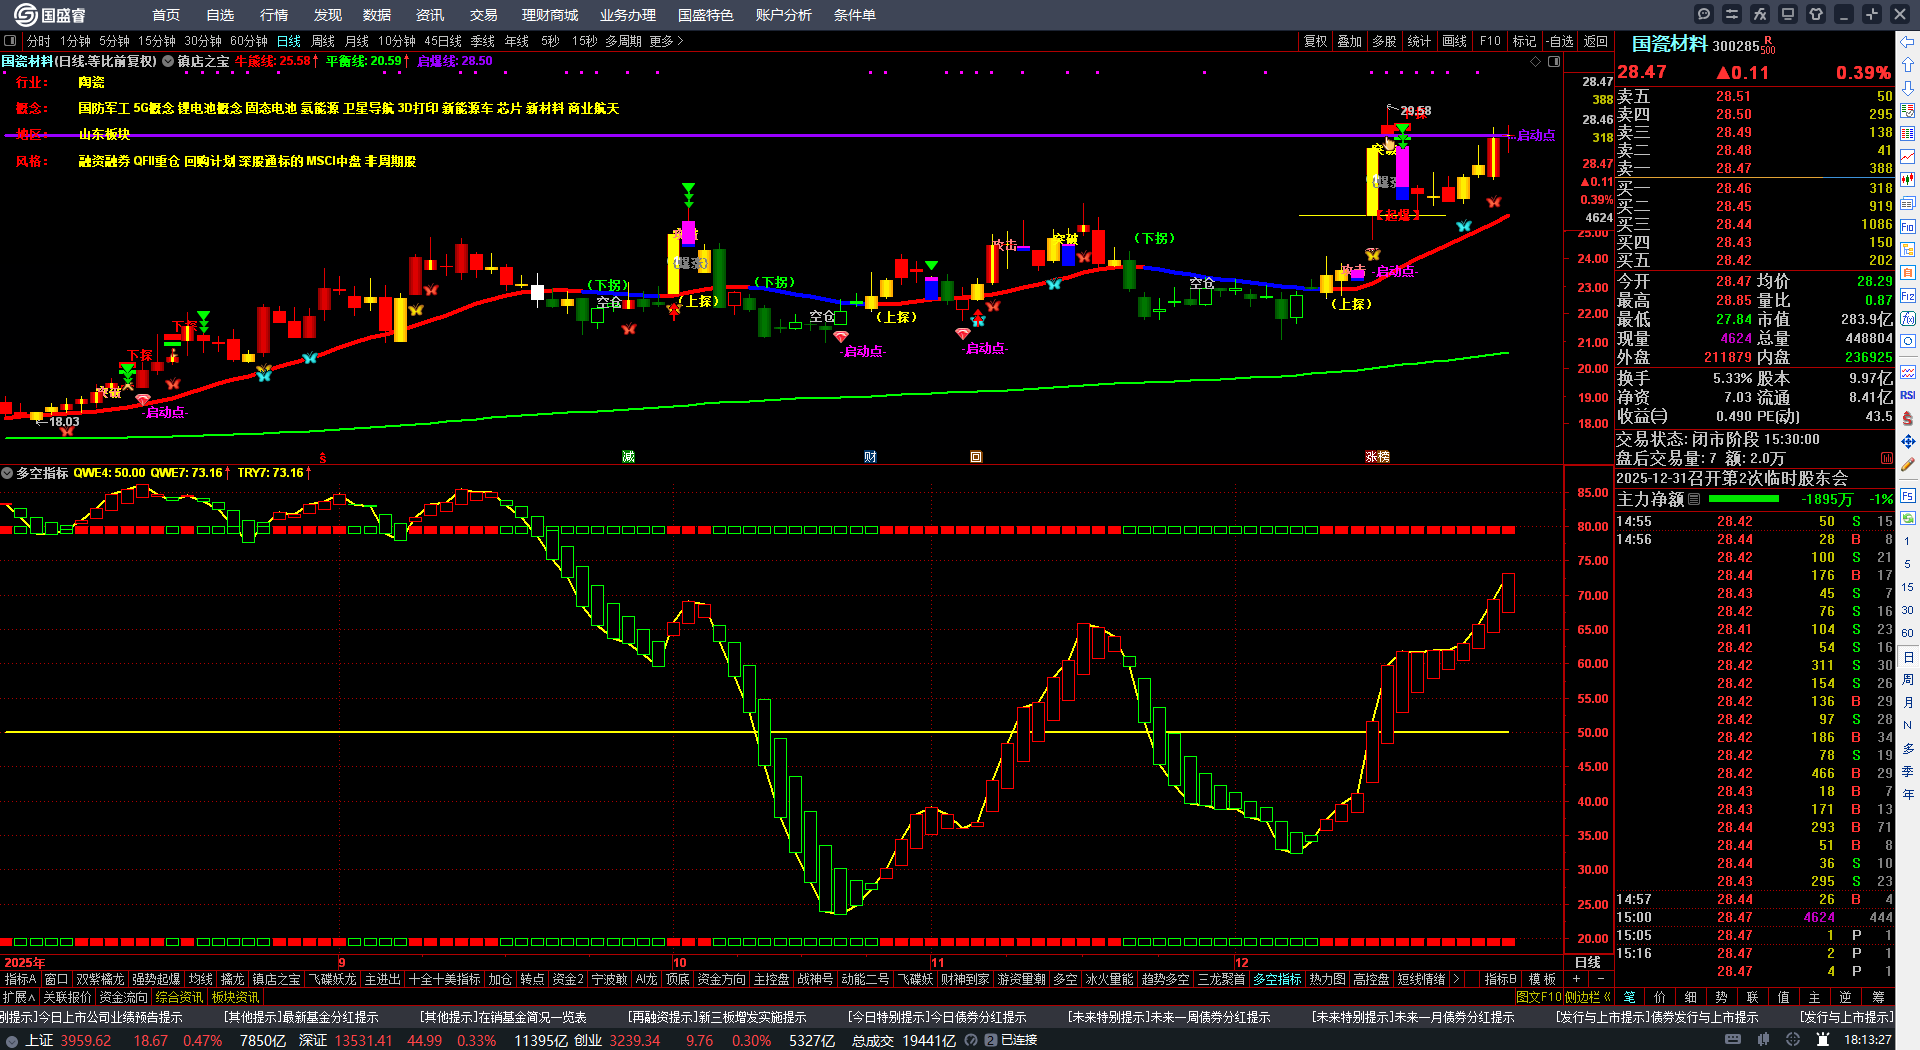The image size is (1920, 1050).
Task: Click the left arrow icon in right sidebar
Action: tap(1908, 42)
